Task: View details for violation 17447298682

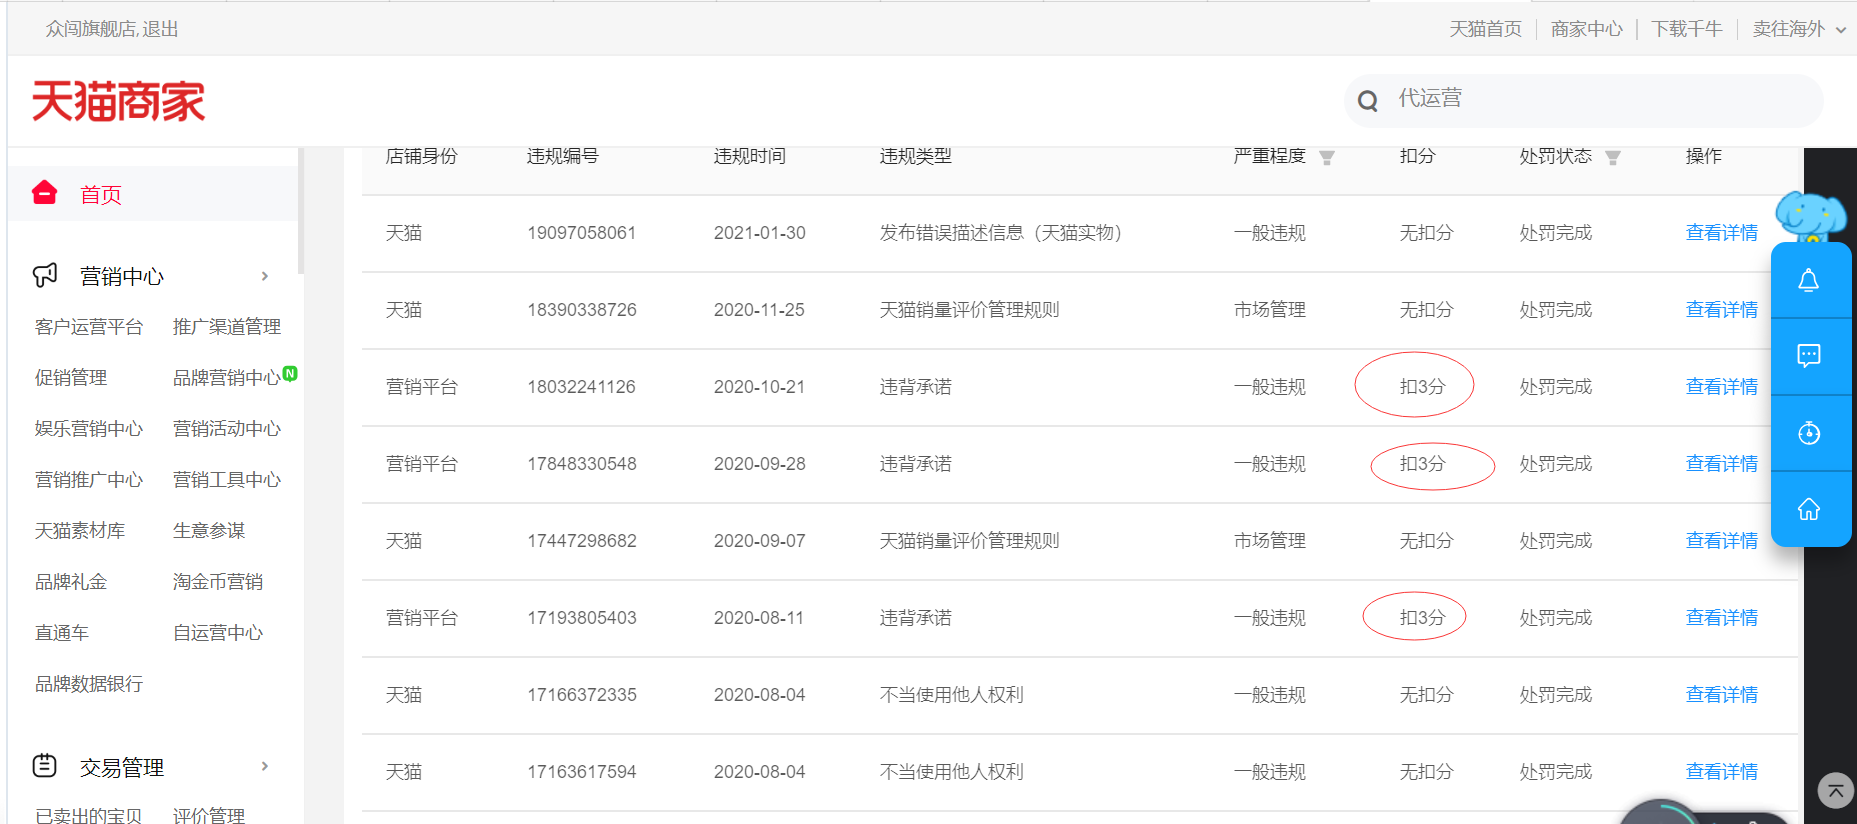Action: [x=1722, y=541]
